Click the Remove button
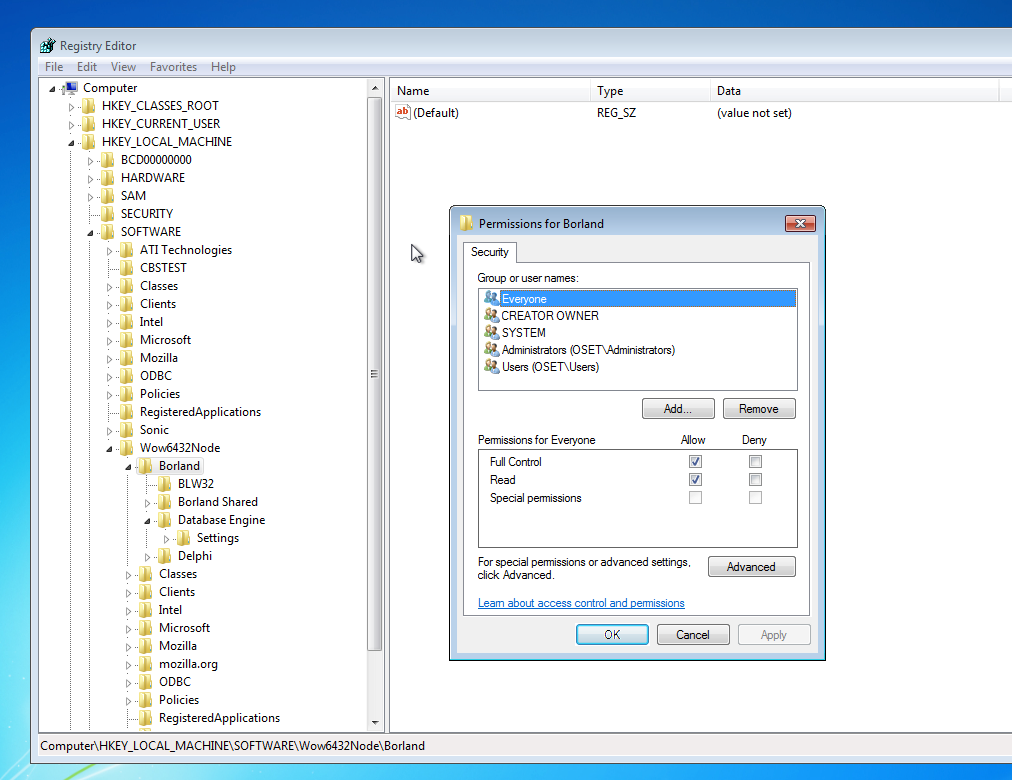Image resolution: width=1012 pixels, height=780 pixels. pos(759,409)
